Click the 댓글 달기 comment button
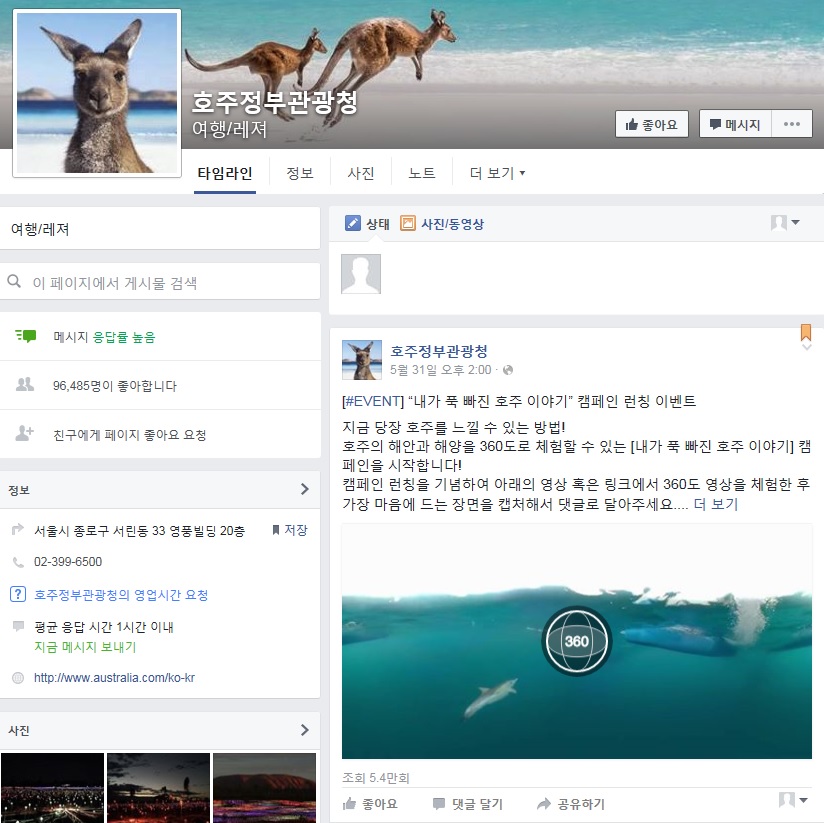This screenshot has height=823, width=824. (x=468, y=804)
